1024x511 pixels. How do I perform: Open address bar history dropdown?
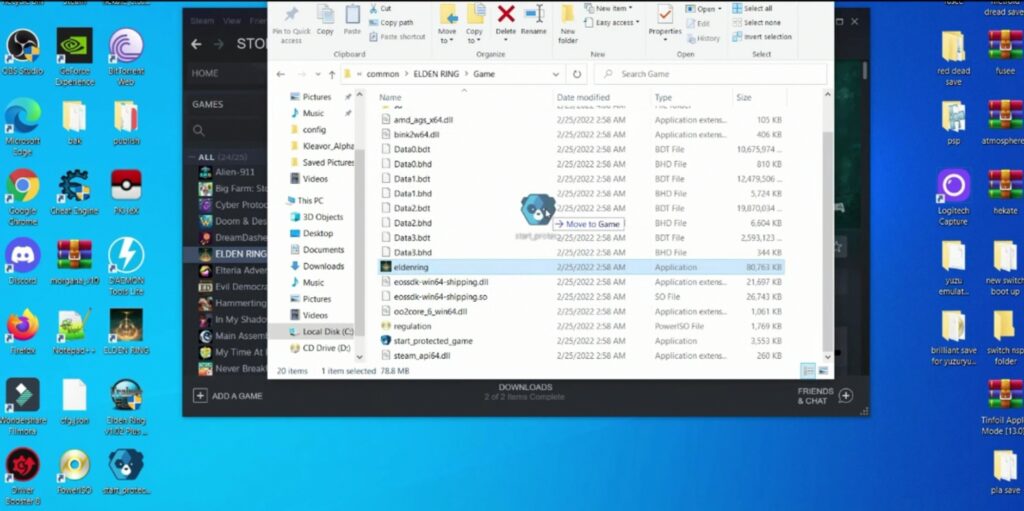(555, 74)
